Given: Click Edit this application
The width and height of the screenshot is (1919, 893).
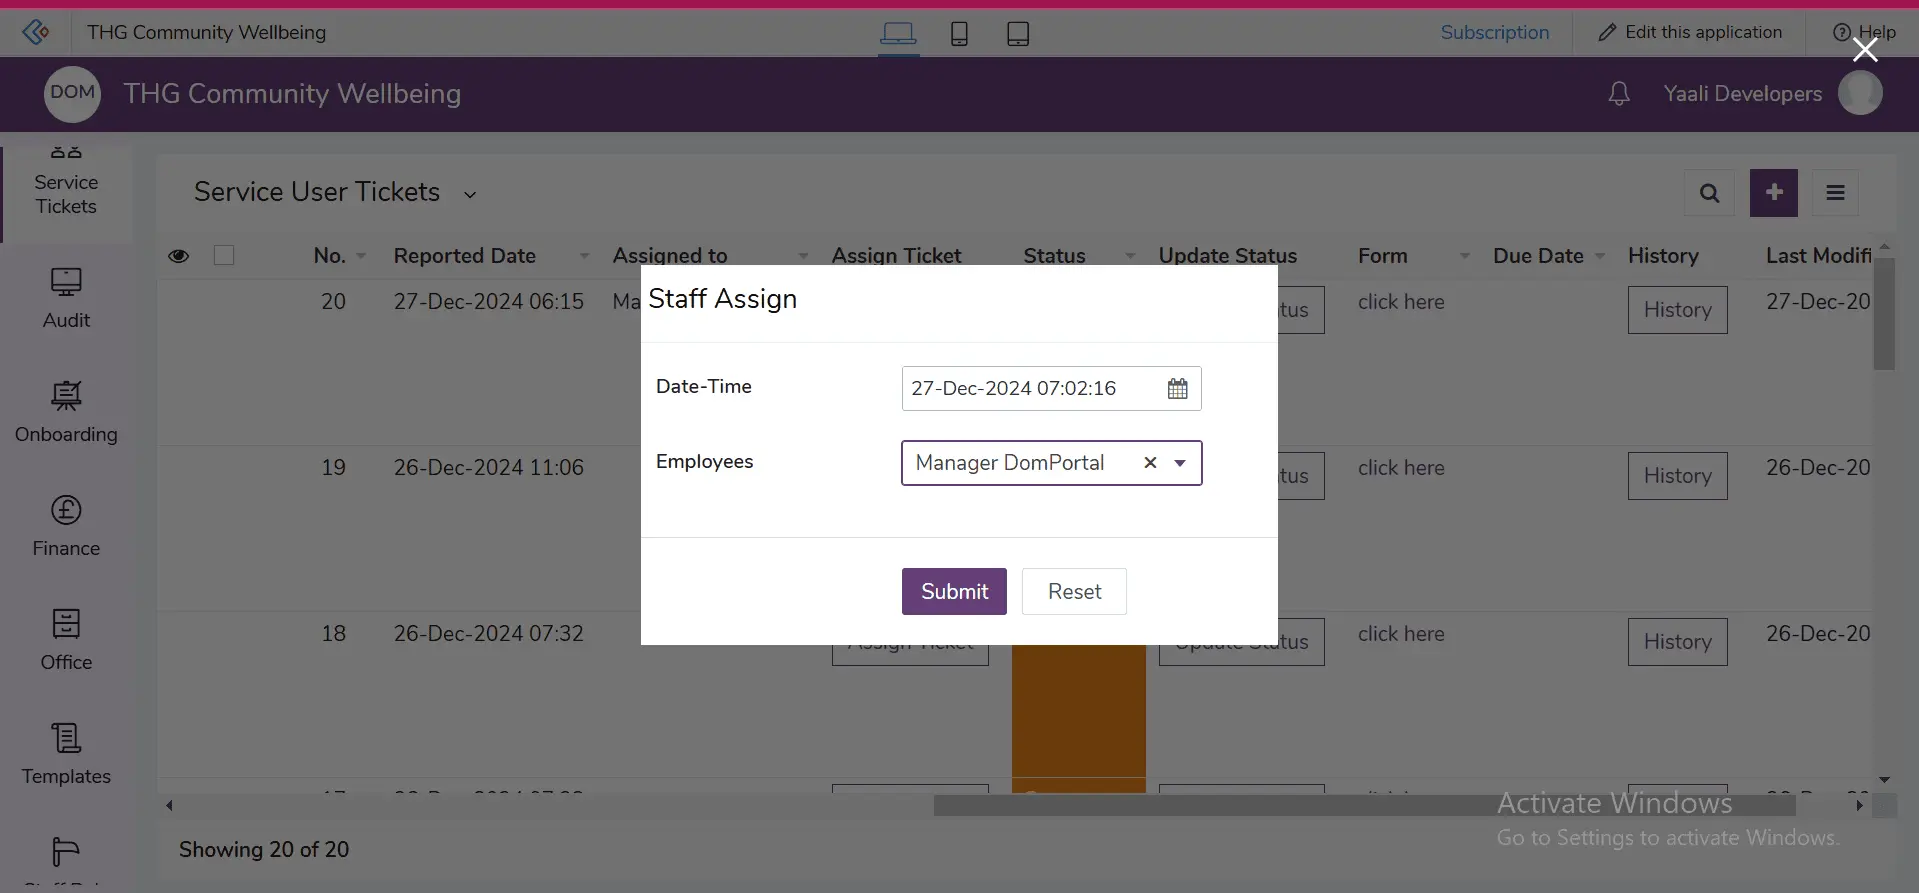Looking at the screenshot, I should 1690,32.
